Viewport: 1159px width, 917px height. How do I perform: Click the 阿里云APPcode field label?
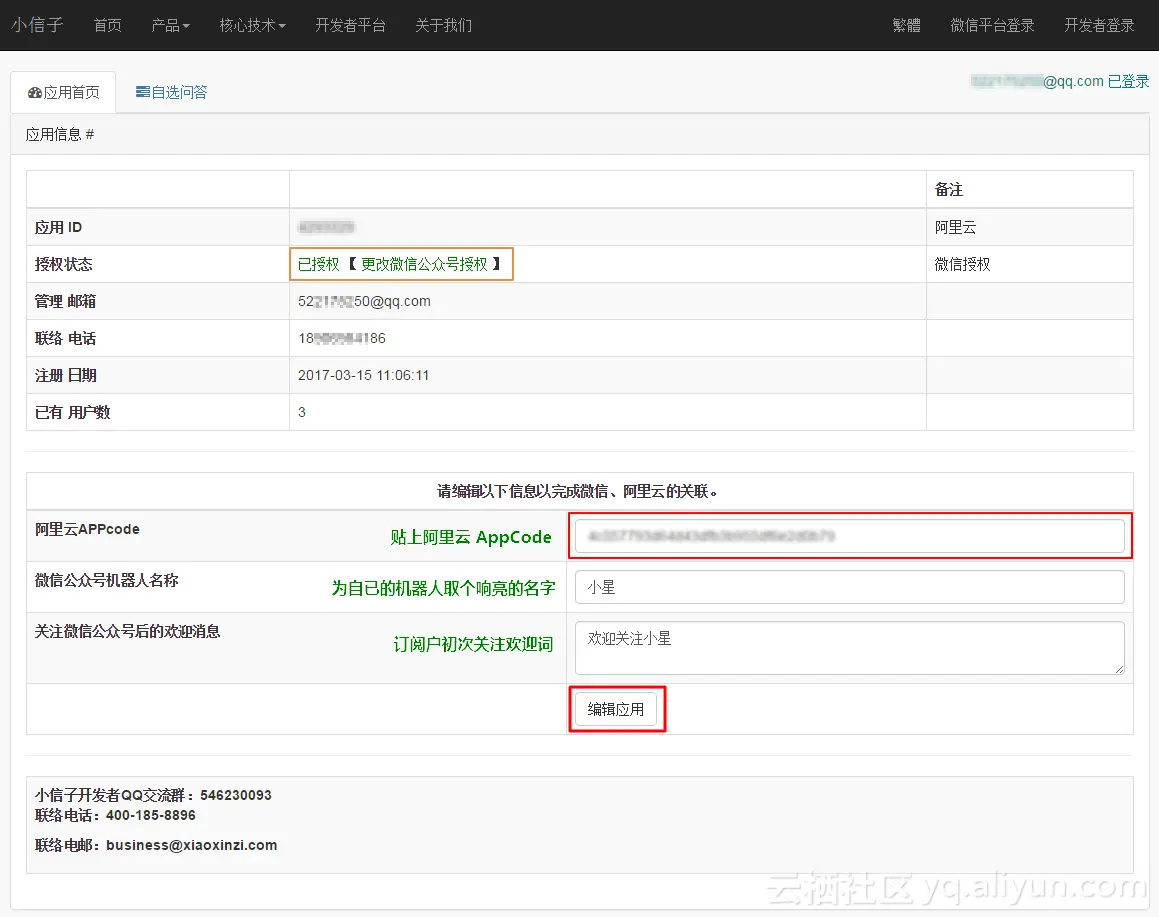tap(87, 529)
